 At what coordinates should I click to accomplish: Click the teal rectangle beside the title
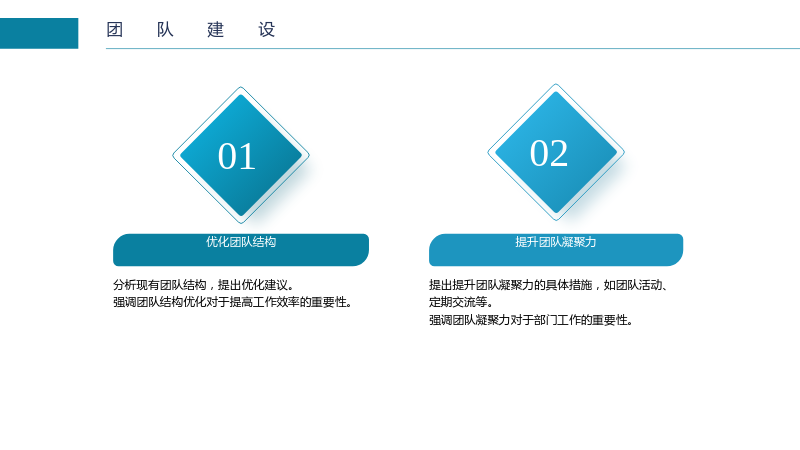pos(39,33)
